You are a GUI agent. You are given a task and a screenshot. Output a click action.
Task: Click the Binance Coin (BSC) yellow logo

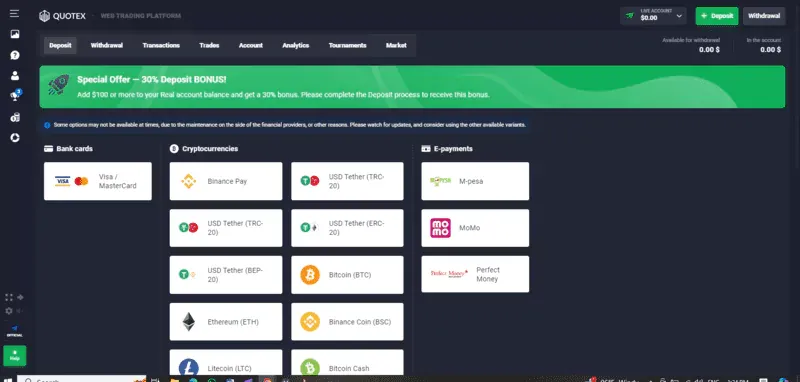[x=310, y=322]
